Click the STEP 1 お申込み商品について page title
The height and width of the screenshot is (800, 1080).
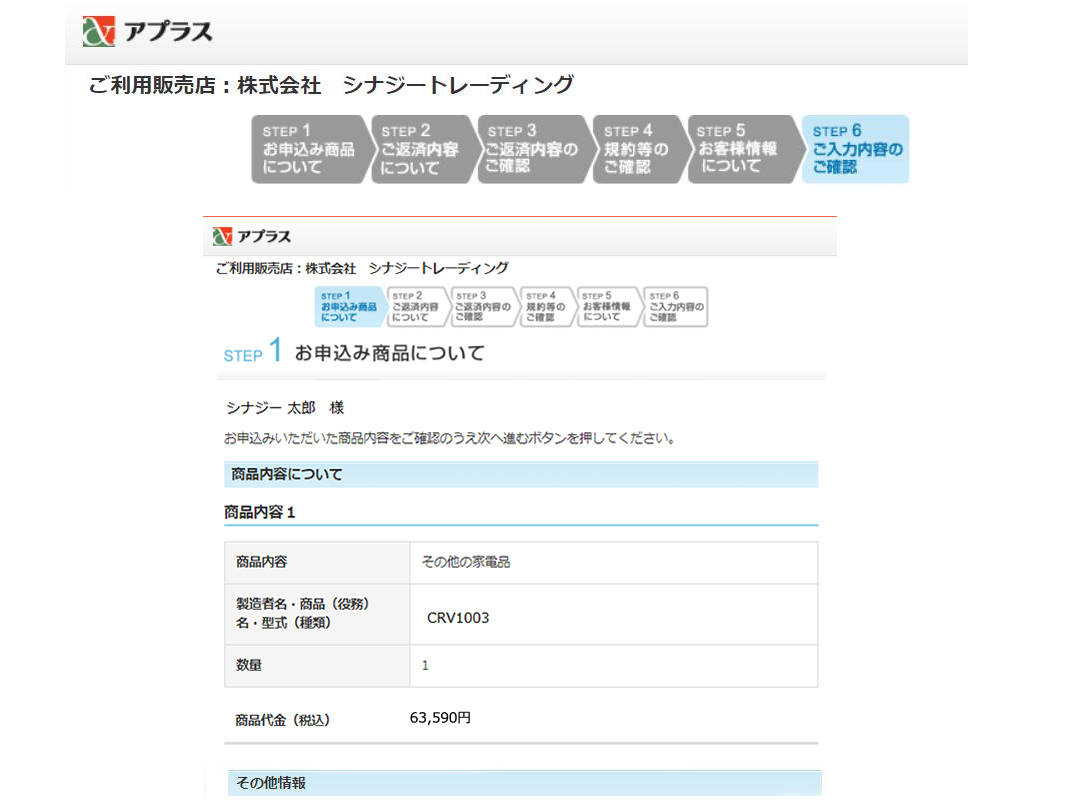click(354, 351)
